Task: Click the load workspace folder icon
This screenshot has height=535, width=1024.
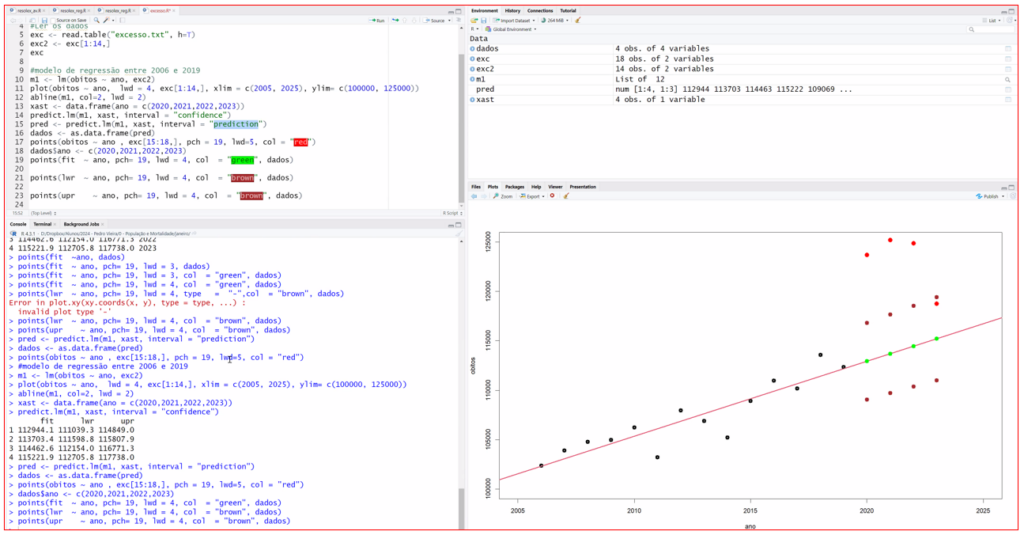Action: pos(474,20)
